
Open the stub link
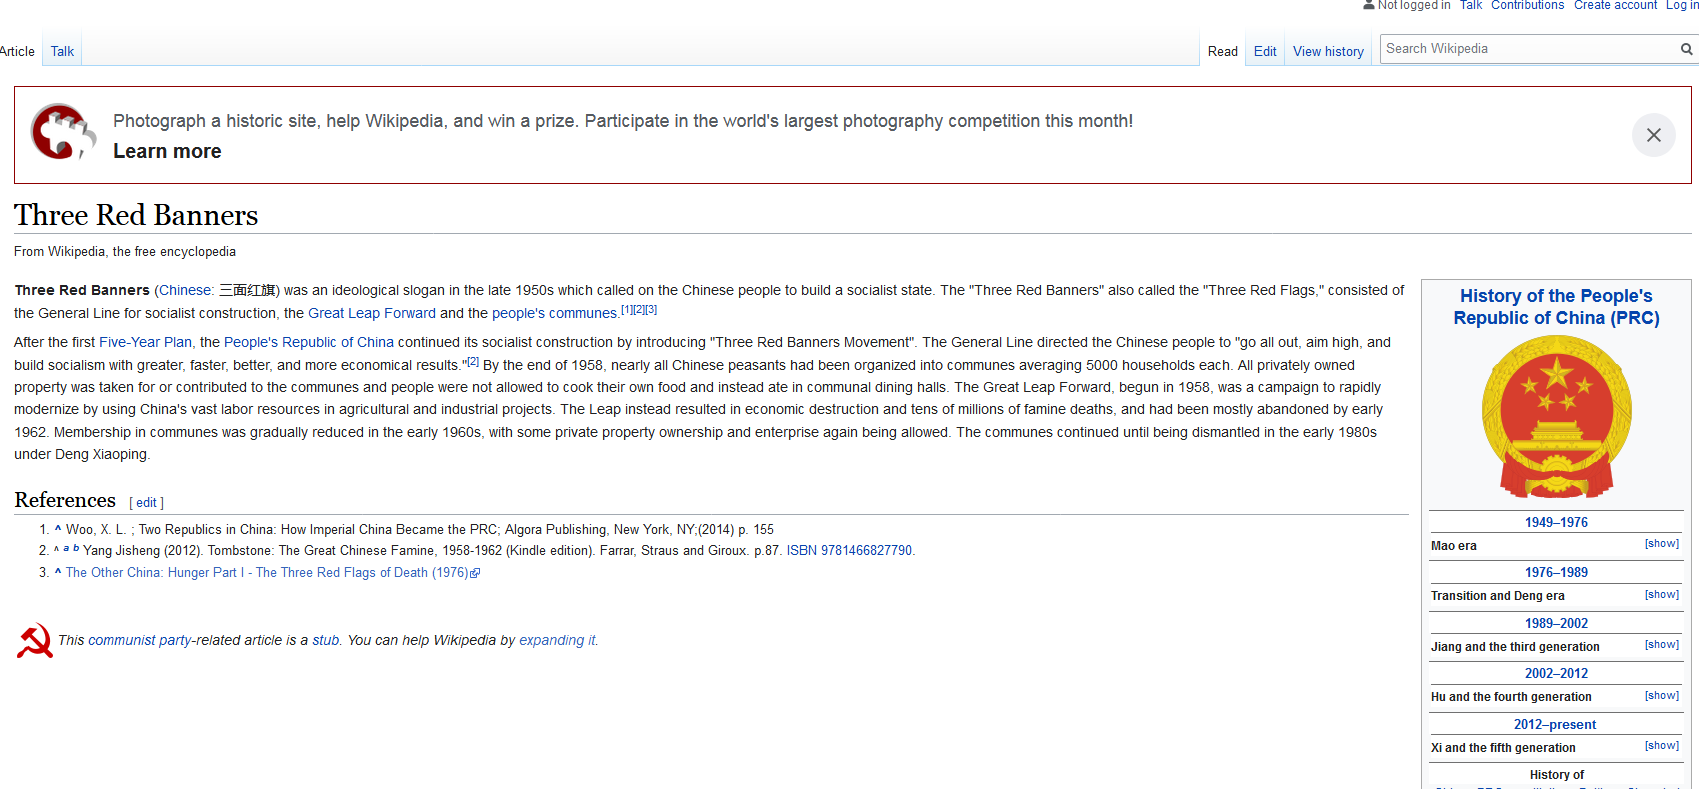(325, 641)
